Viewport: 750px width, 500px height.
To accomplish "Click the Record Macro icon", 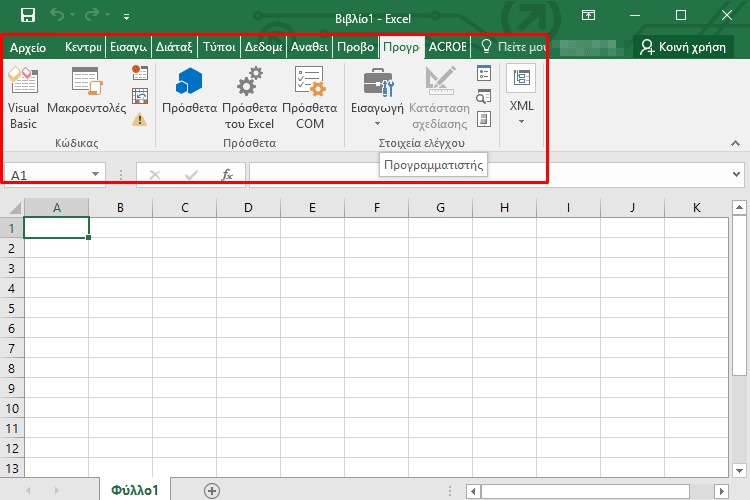I will 140,73.
